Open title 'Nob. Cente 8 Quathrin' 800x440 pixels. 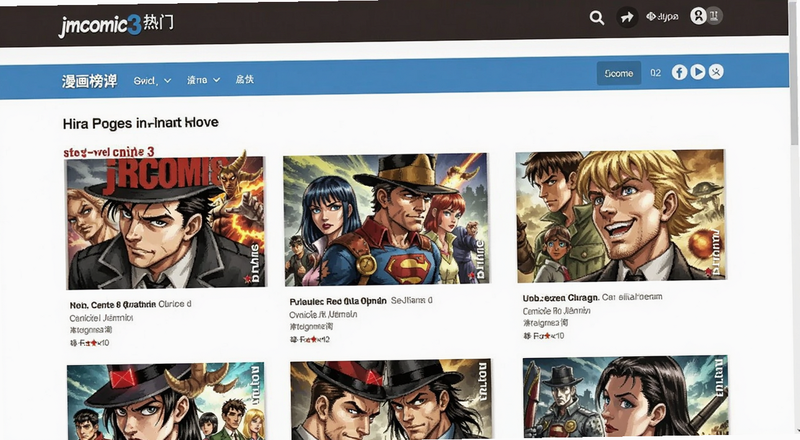tap(113, 305)
